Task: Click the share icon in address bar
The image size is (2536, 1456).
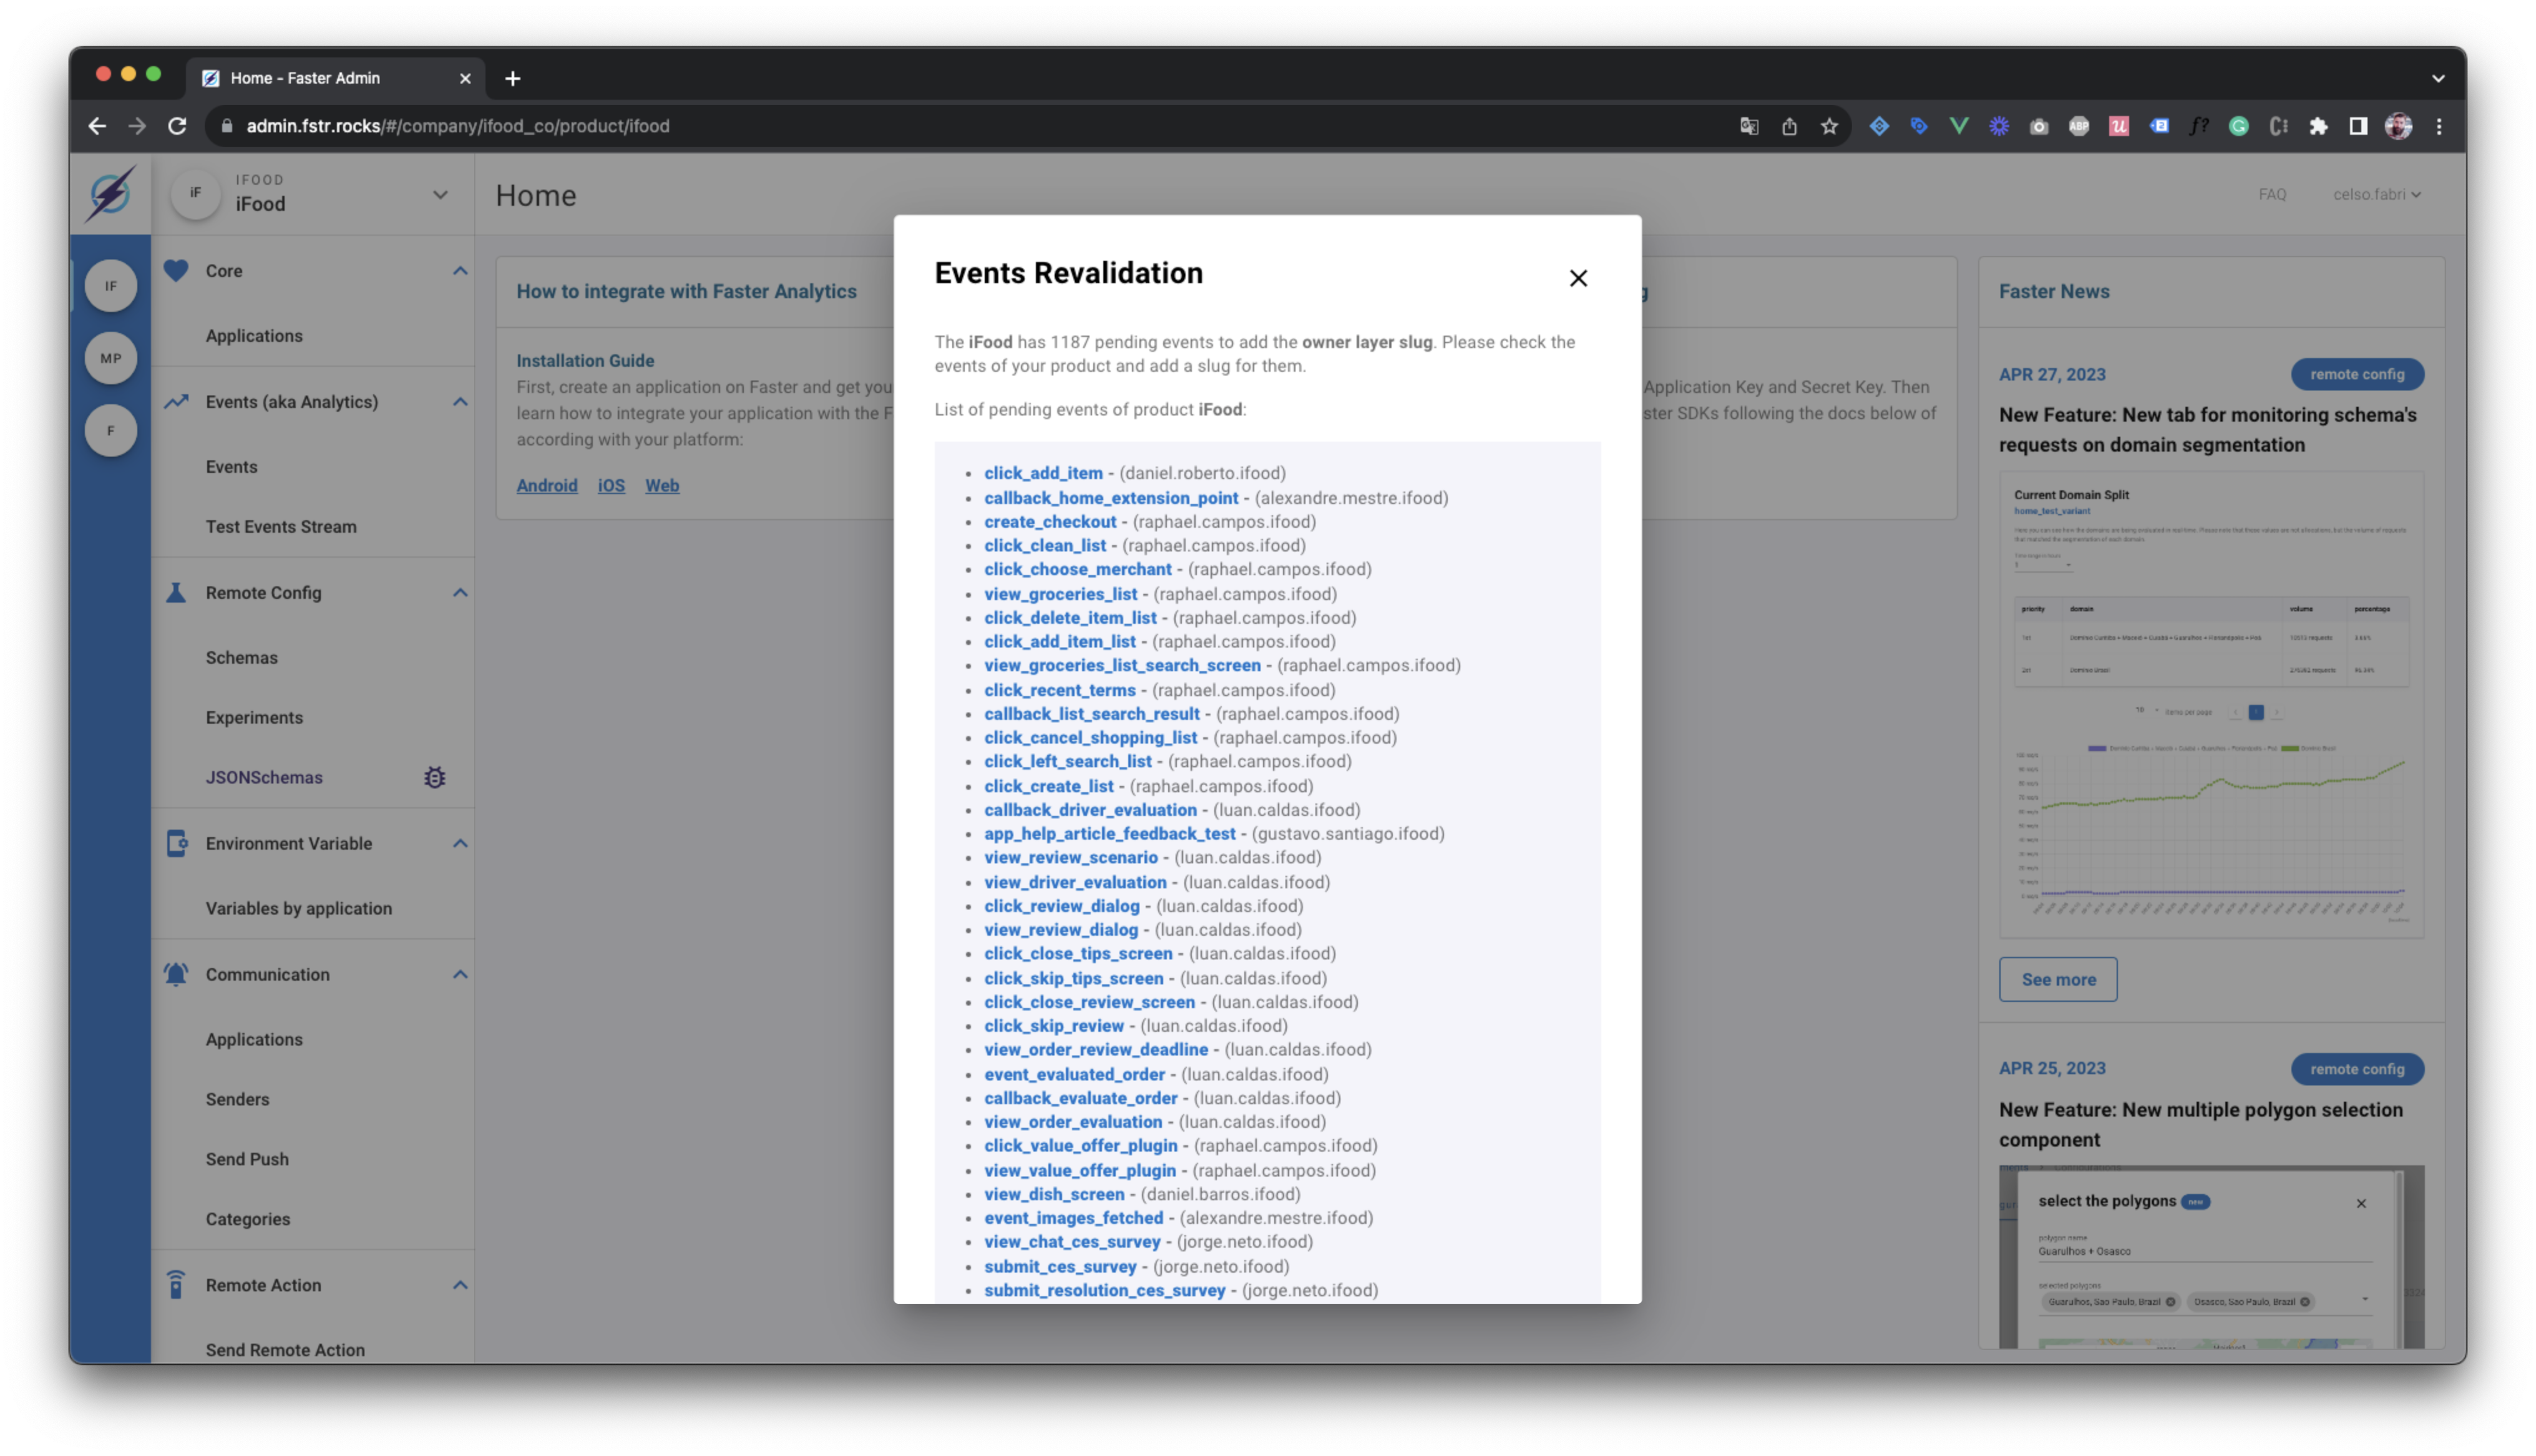Action: tap(1789, 126)
